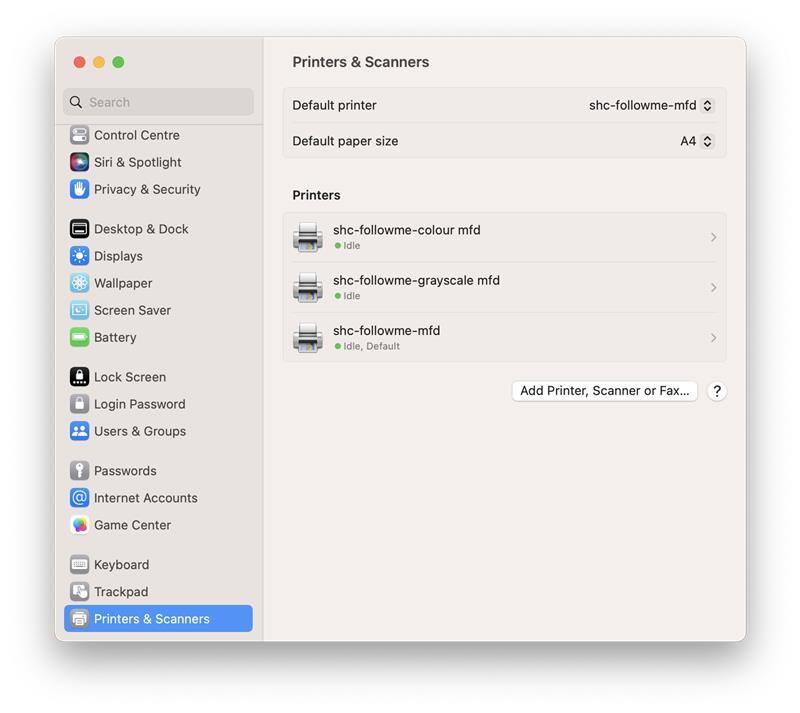Click the Wallpaper flower icon

coord(79,283)
